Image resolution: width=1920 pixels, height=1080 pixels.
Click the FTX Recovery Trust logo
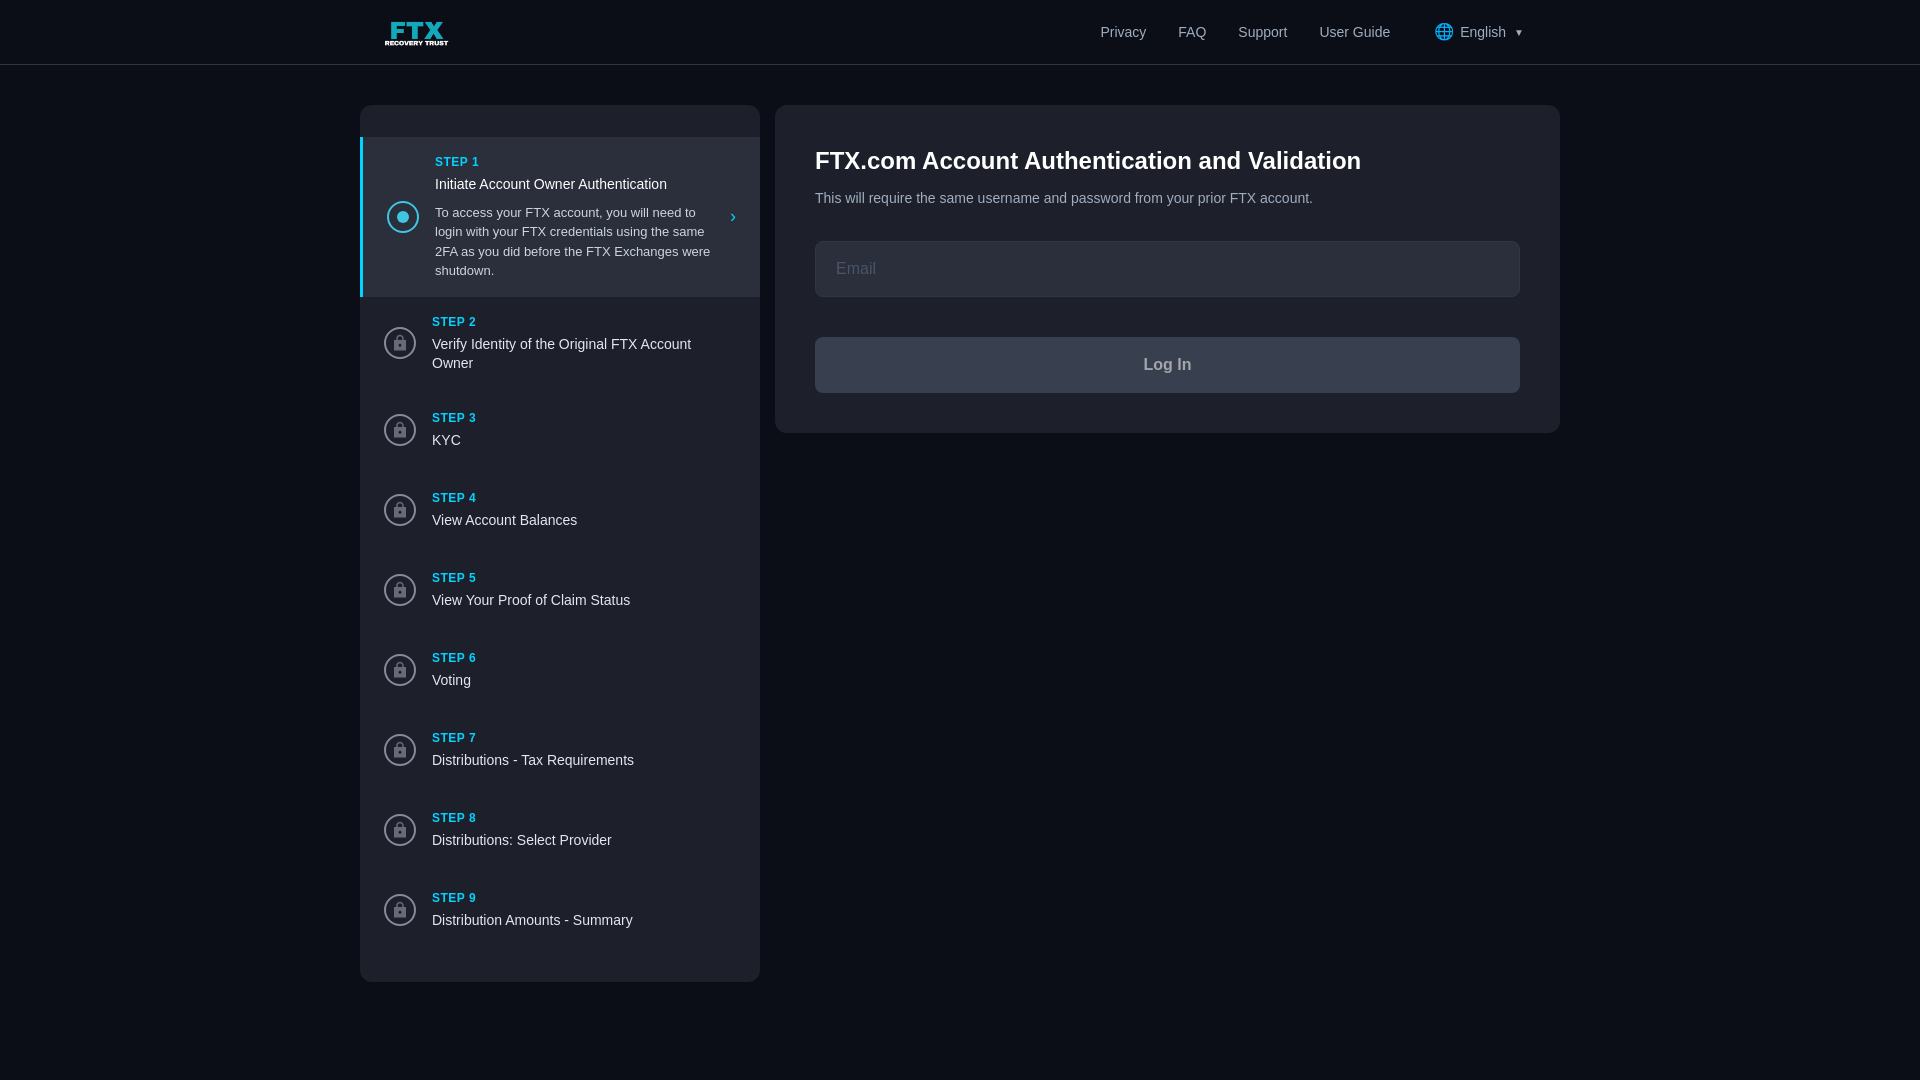(416, 33)
